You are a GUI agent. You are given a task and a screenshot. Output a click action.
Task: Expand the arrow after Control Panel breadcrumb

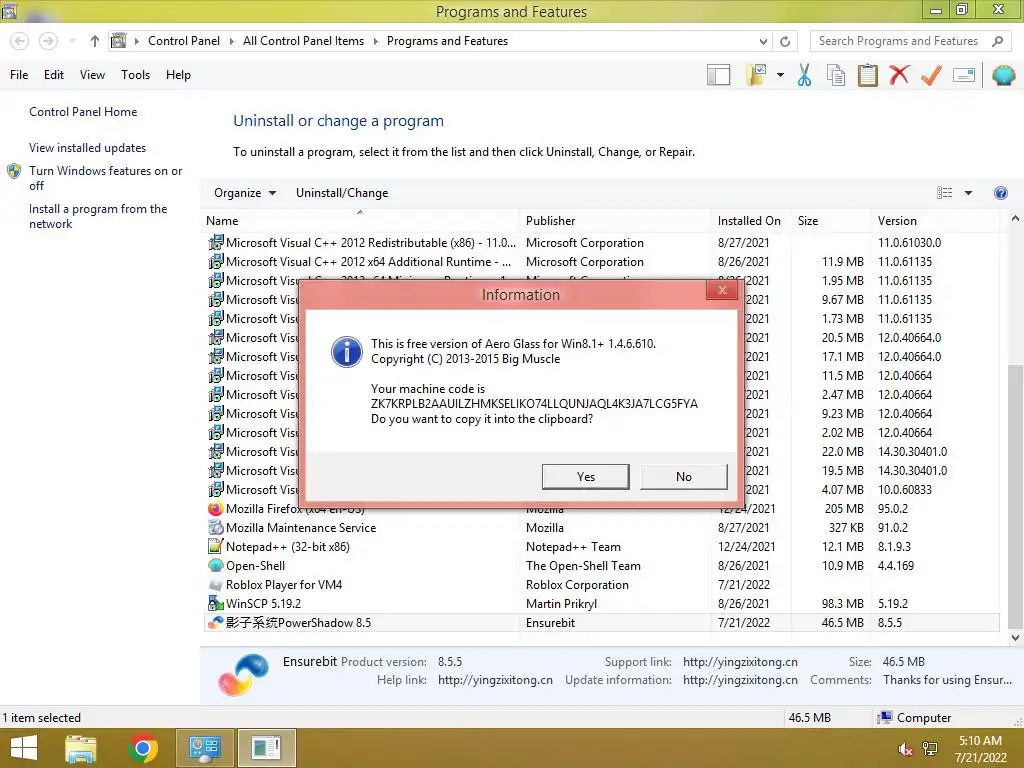point(231,41)
